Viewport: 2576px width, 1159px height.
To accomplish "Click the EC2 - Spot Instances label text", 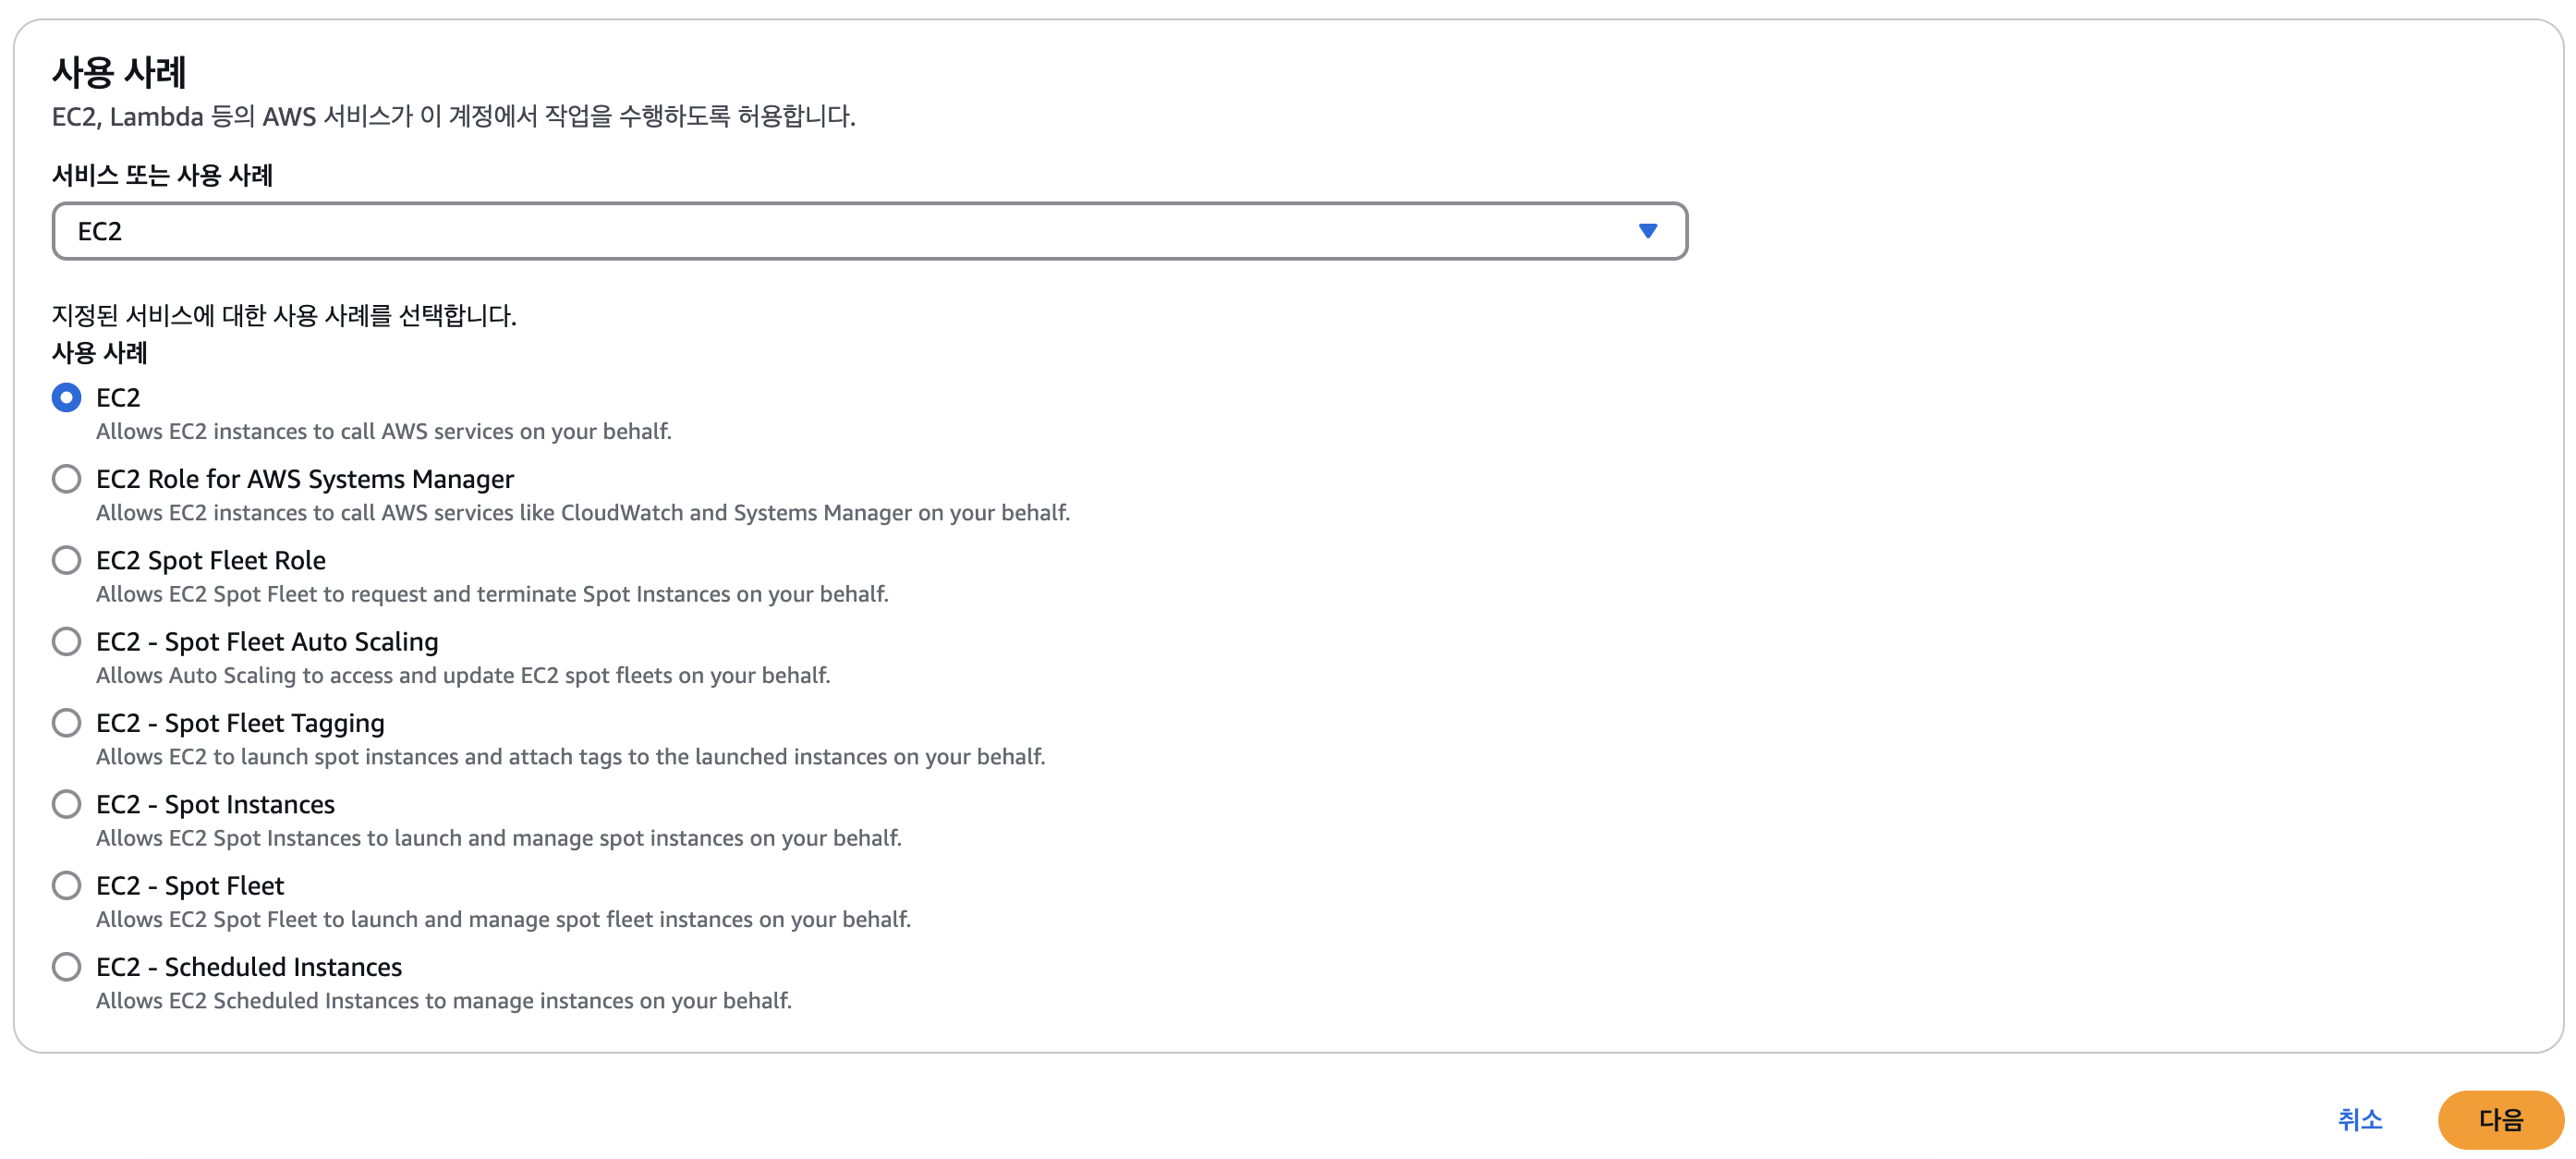I will point(215,804).
